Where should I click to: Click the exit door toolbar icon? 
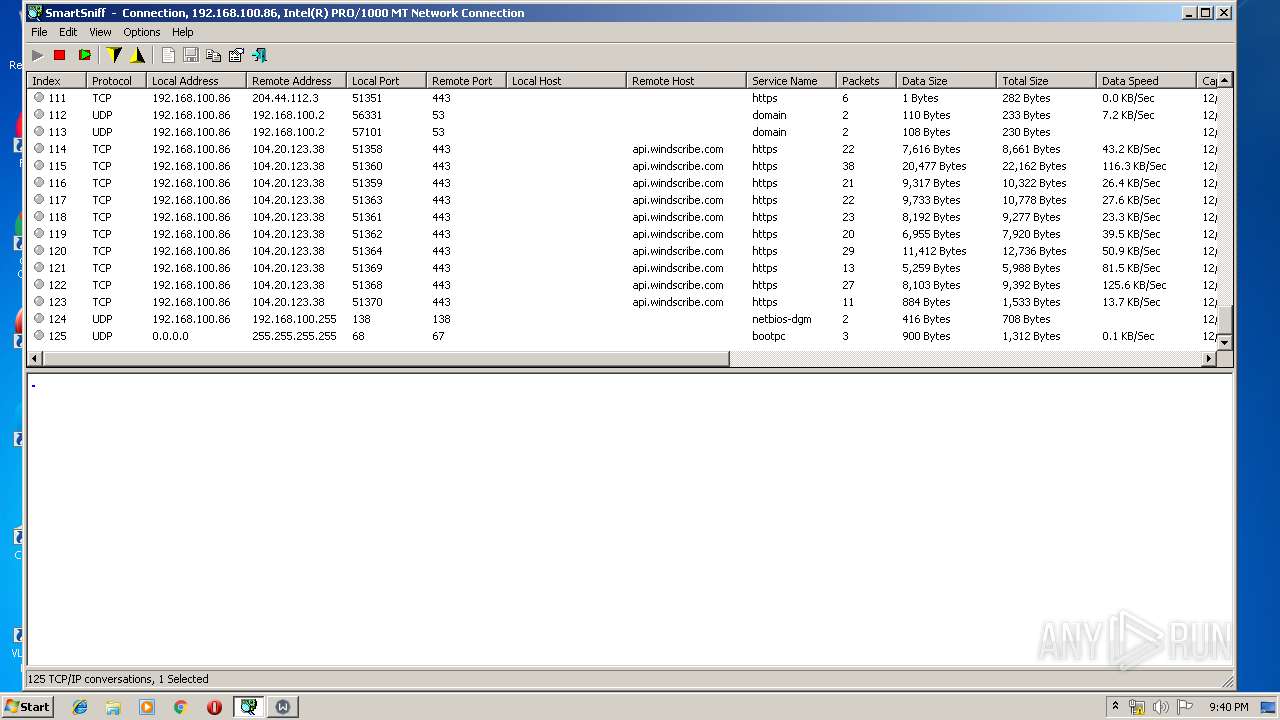click(260, 55)
